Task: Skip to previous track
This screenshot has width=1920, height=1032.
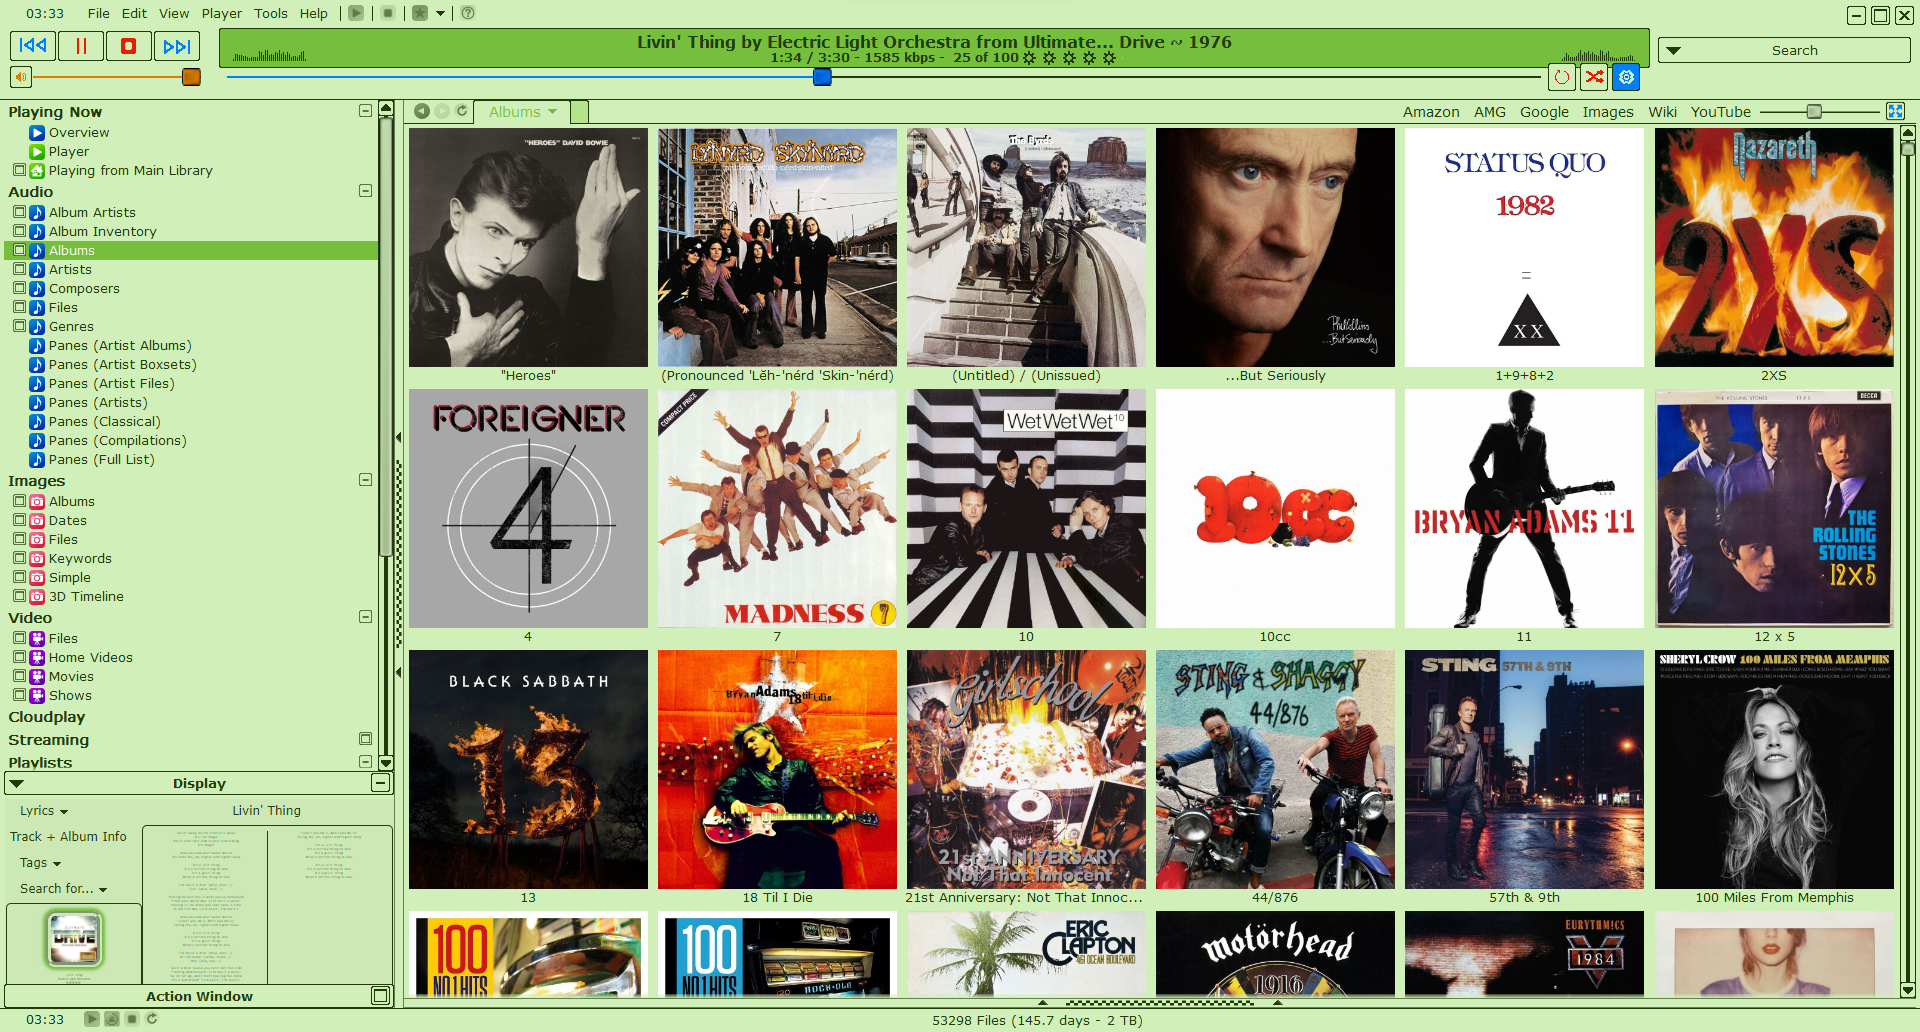Action: [33, 46]
